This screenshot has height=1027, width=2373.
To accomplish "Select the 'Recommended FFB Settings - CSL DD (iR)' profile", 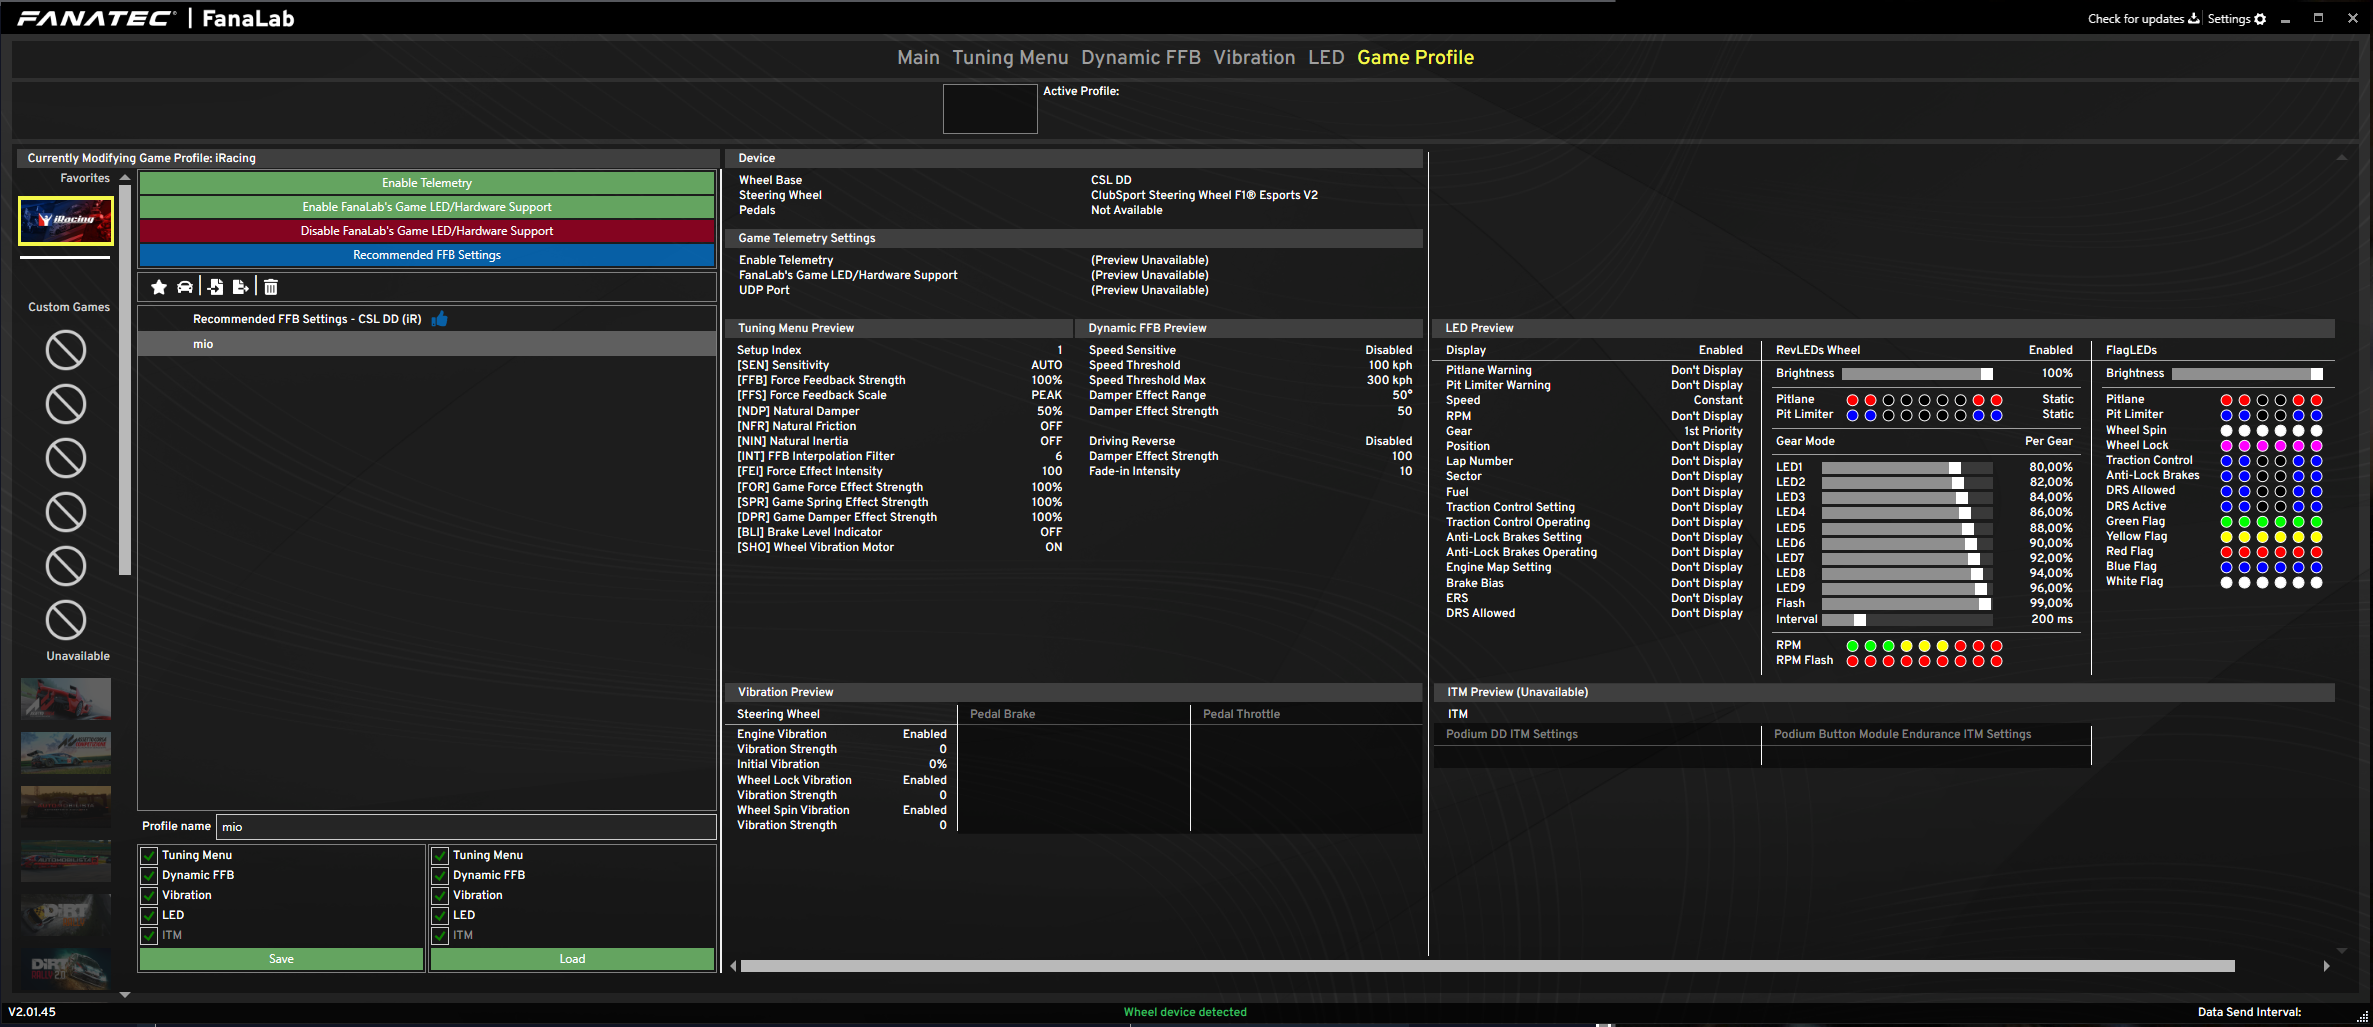I will (x=427, y=319).
